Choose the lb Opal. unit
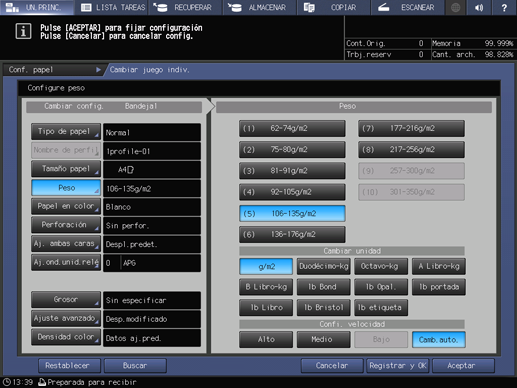The height and width of the screenshot is (388, 517). pos(381,287)
